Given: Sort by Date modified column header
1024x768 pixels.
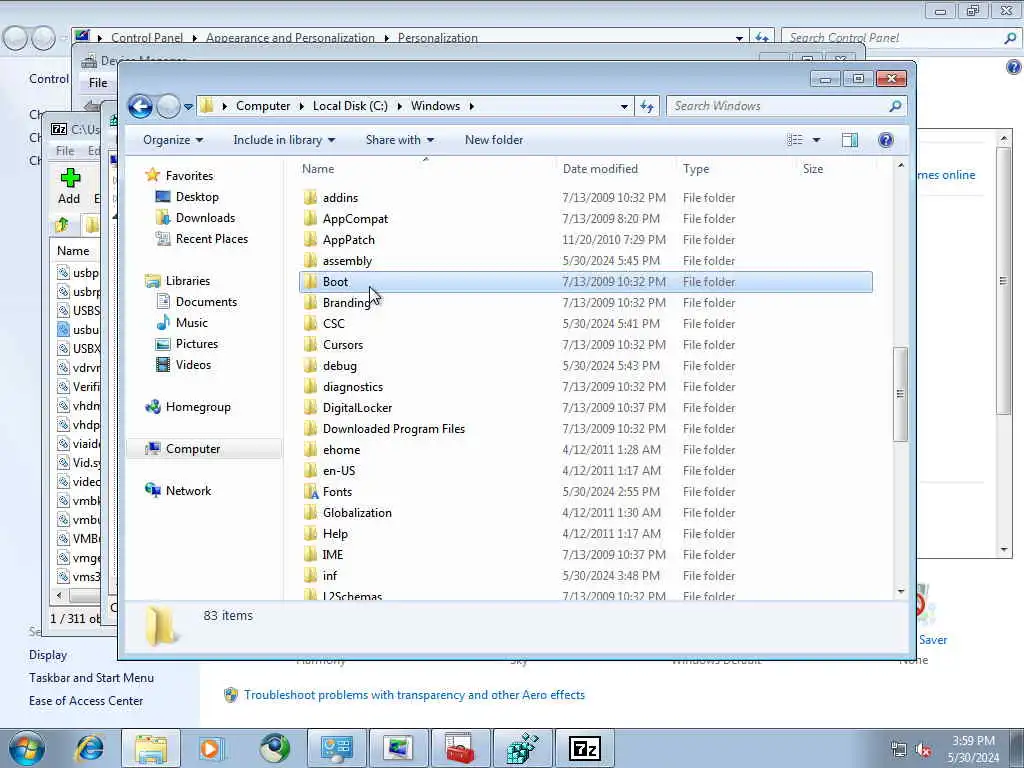Looking at the screenshot, I should 600,168.
